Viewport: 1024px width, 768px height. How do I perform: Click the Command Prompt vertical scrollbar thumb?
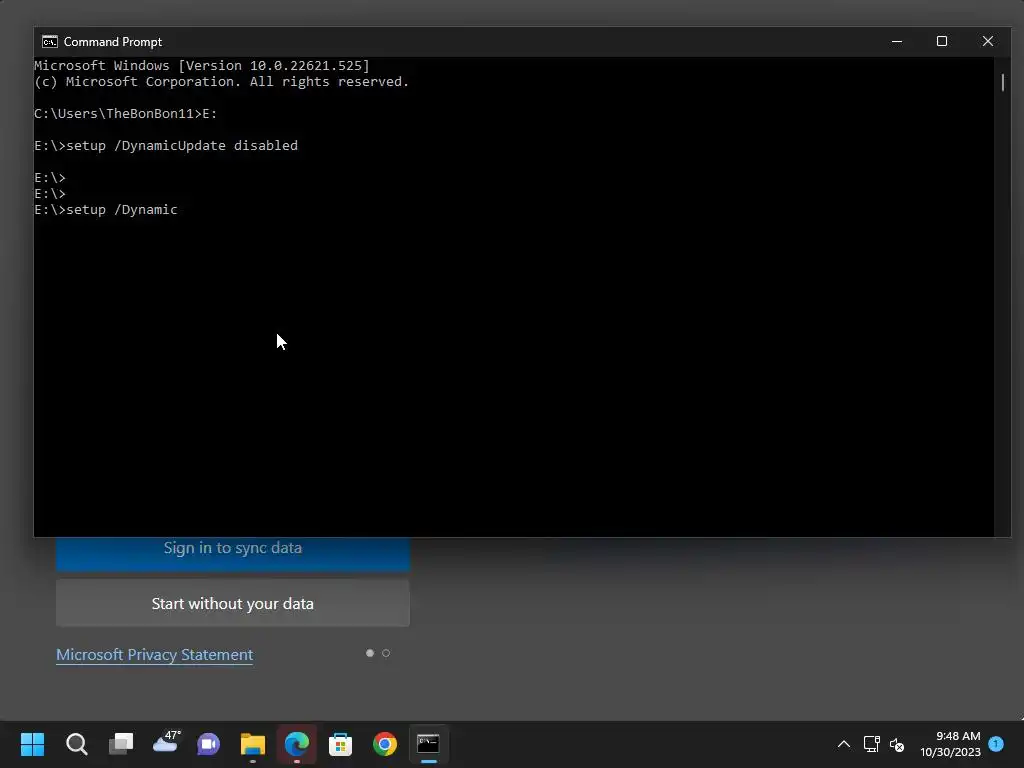1002,82
